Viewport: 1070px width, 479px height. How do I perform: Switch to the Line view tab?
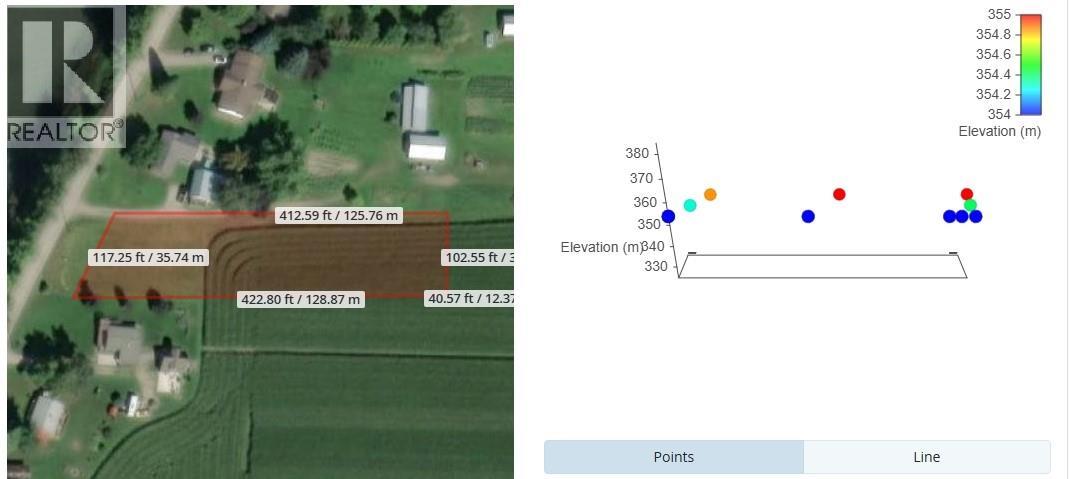point(926,457)
